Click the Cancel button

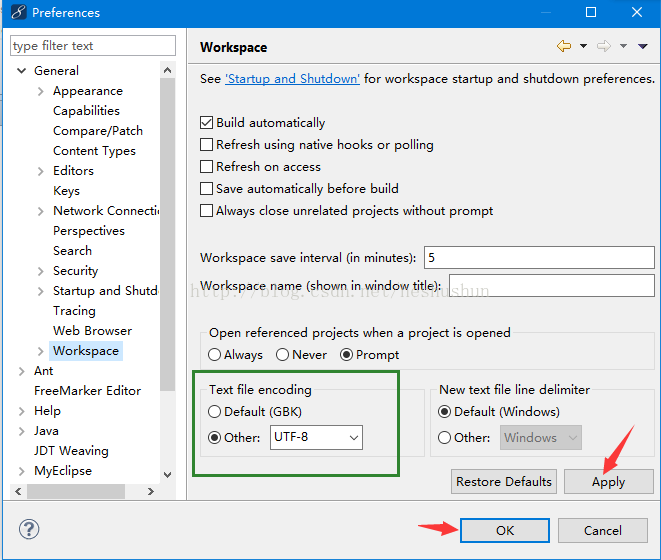click(x=603, y=530)
